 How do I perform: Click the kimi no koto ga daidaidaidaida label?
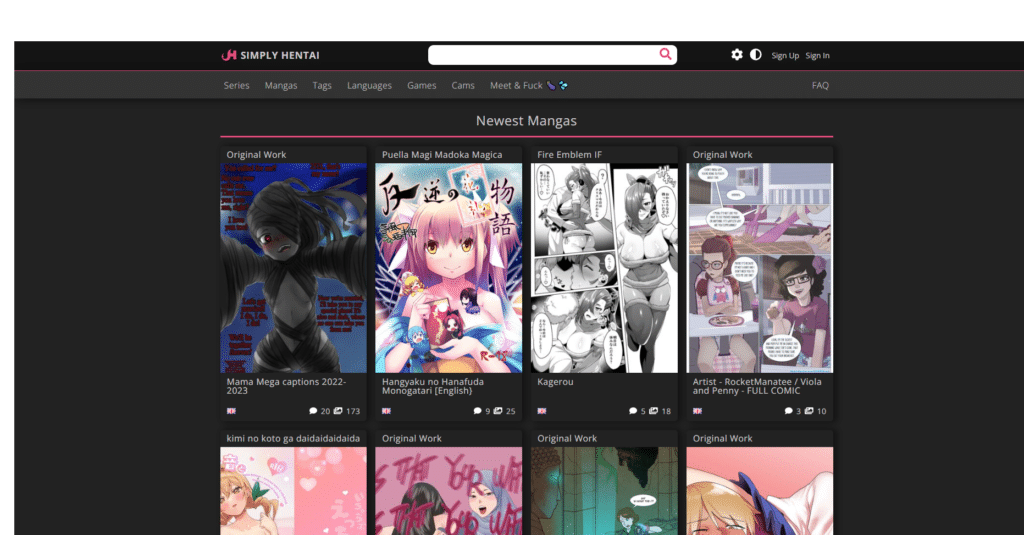click(x=293, y=438)
